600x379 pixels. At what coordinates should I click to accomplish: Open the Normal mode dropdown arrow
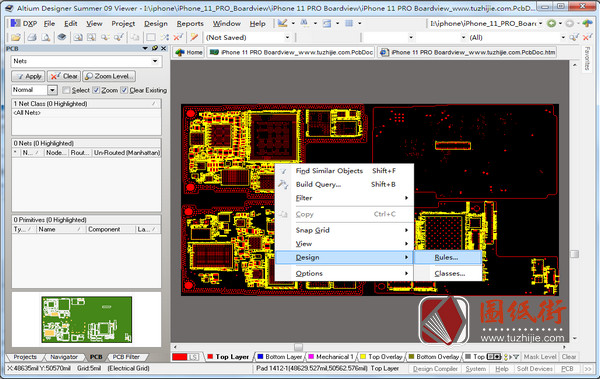pos(52,90)
